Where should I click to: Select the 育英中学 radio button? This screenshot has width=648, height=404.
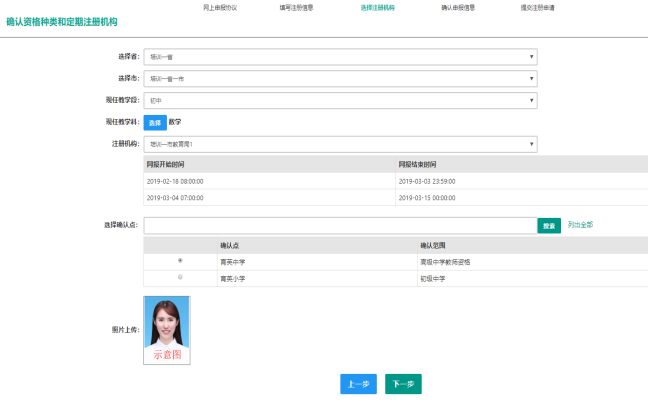[x=180, y=261]
